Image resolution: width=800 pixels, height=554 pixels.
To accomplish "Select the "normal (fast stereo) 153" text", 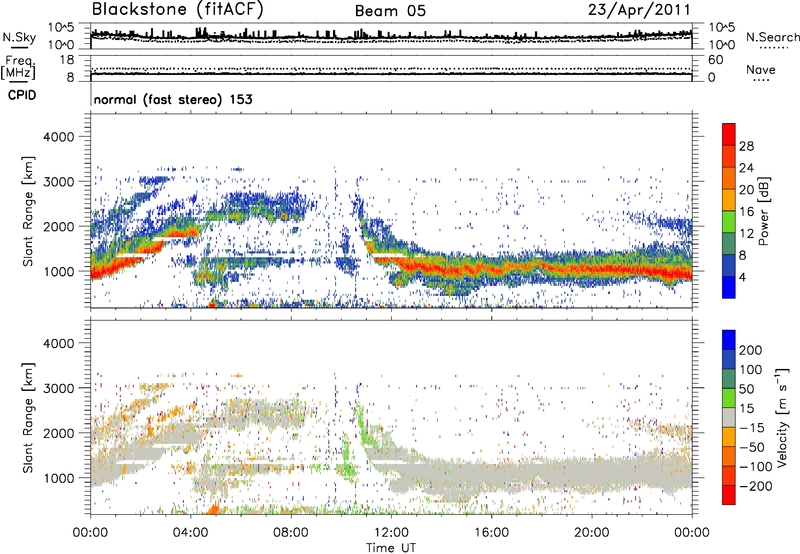I will pos(173,99).
